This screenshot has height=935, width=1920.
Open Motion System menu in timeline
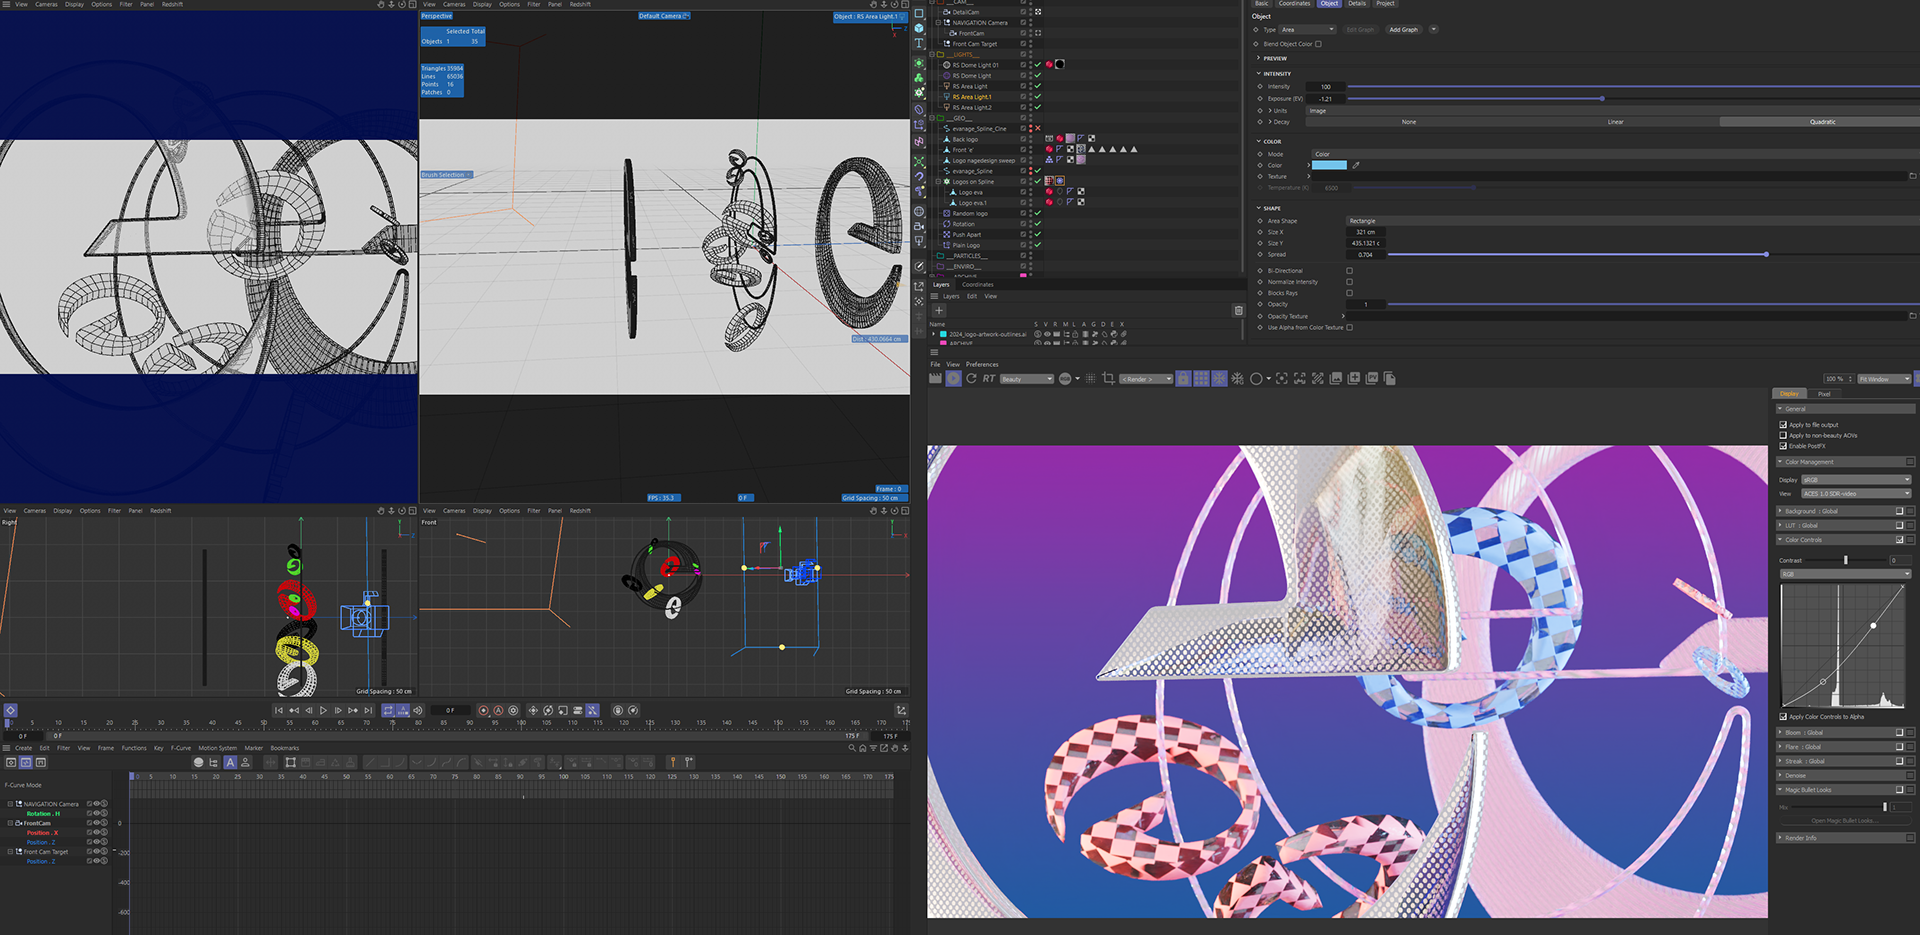click(x=218, y=748)
